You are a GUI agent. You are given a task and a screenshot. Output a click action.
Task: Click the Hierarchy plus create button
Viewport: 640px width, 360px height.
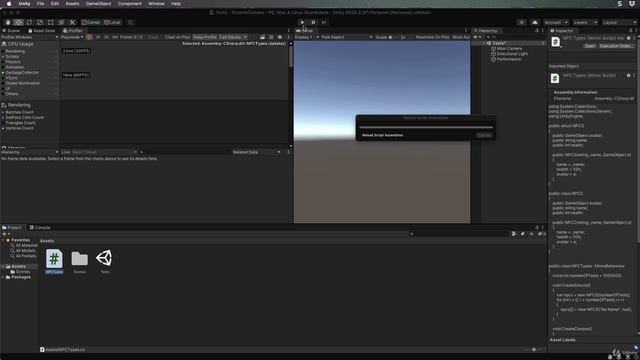pos(476,37)
